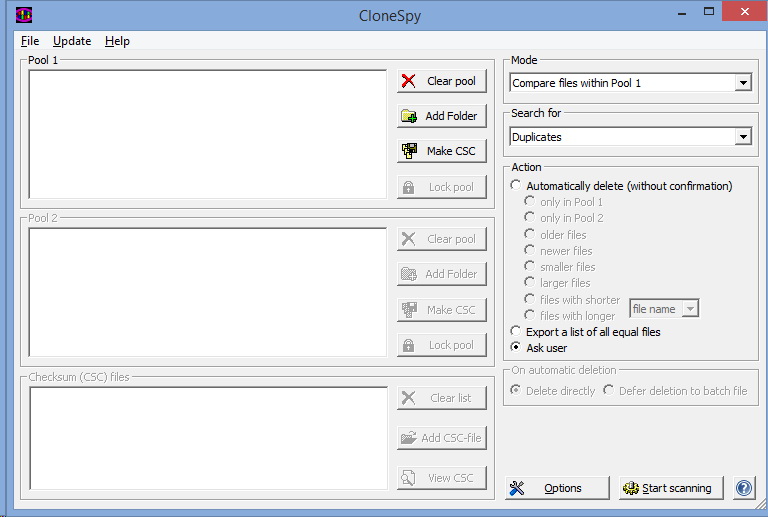Screen dimensions: 768x517
Task: Click Lock pool in Pool 1
Action: click(x=442, y=187)
